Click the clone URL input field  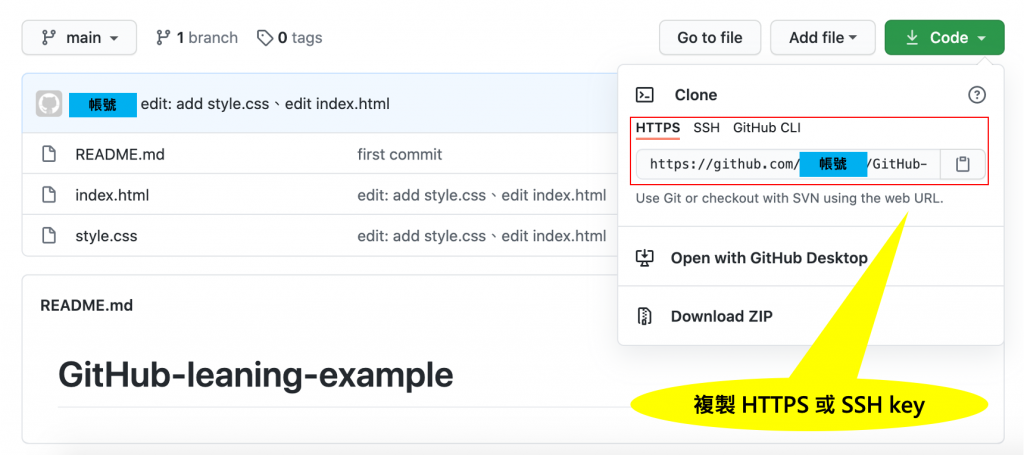[x=788, y=165]
